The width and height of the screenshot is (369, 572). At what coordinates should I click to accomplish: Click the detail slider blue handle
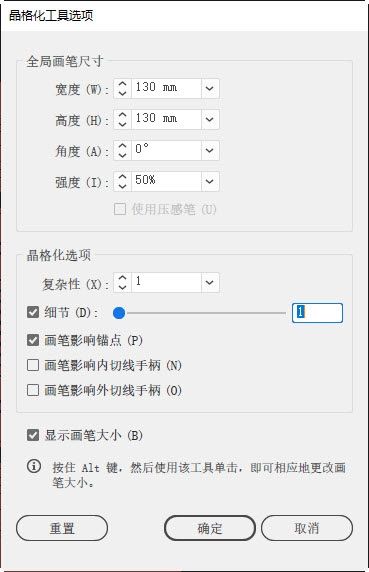[x=119, y=313]
